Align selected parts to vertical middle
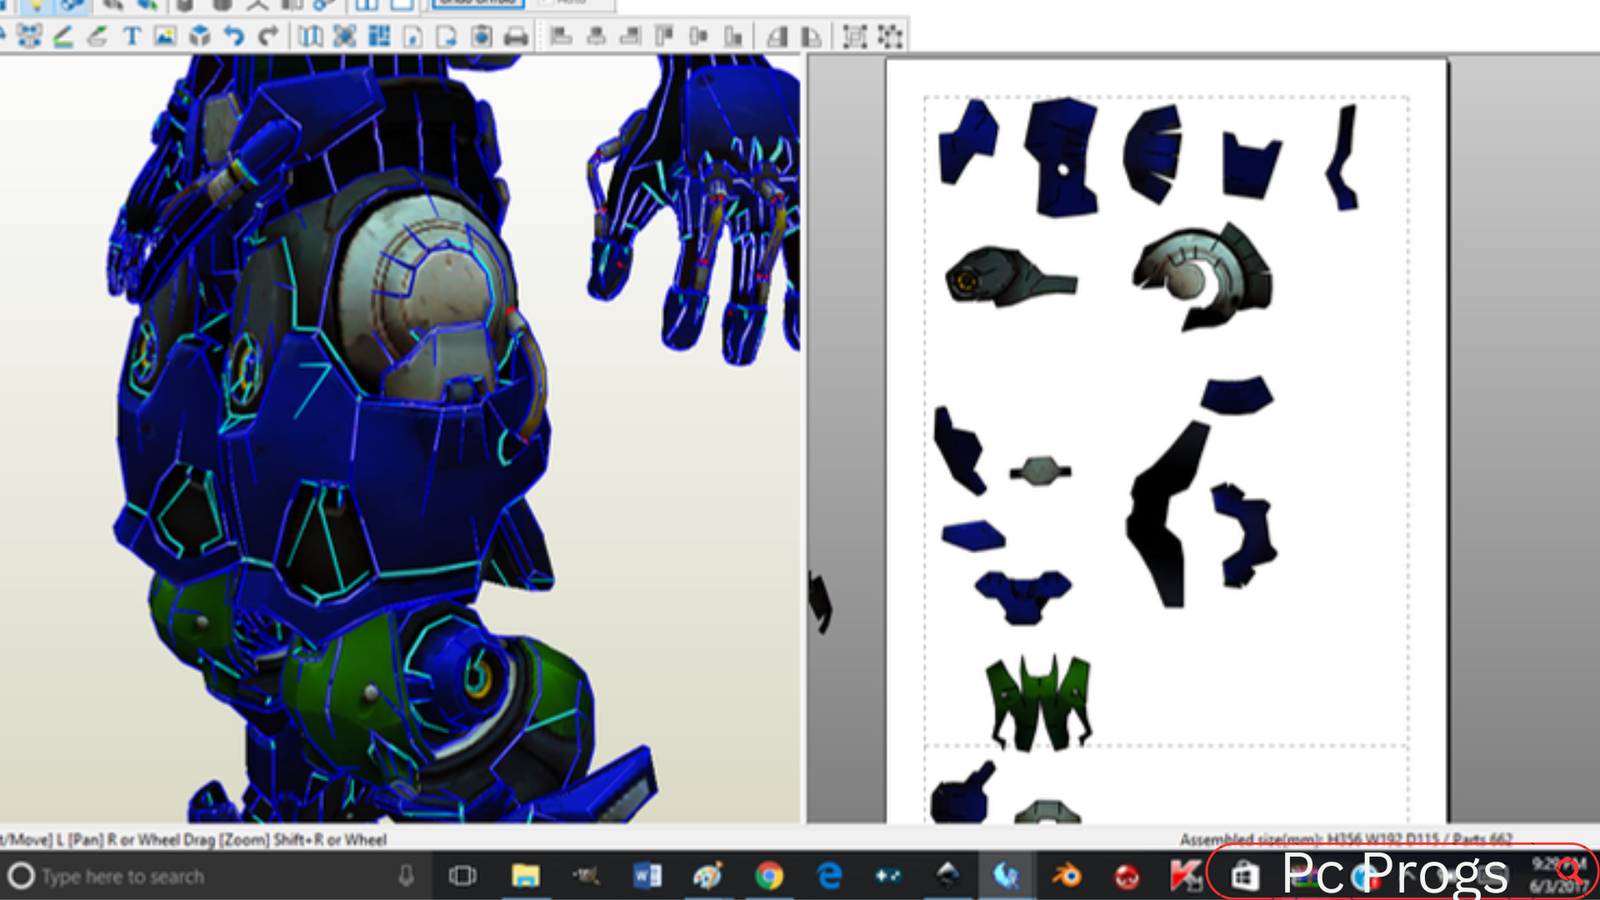1600x900 pixels. pos(699,37)
